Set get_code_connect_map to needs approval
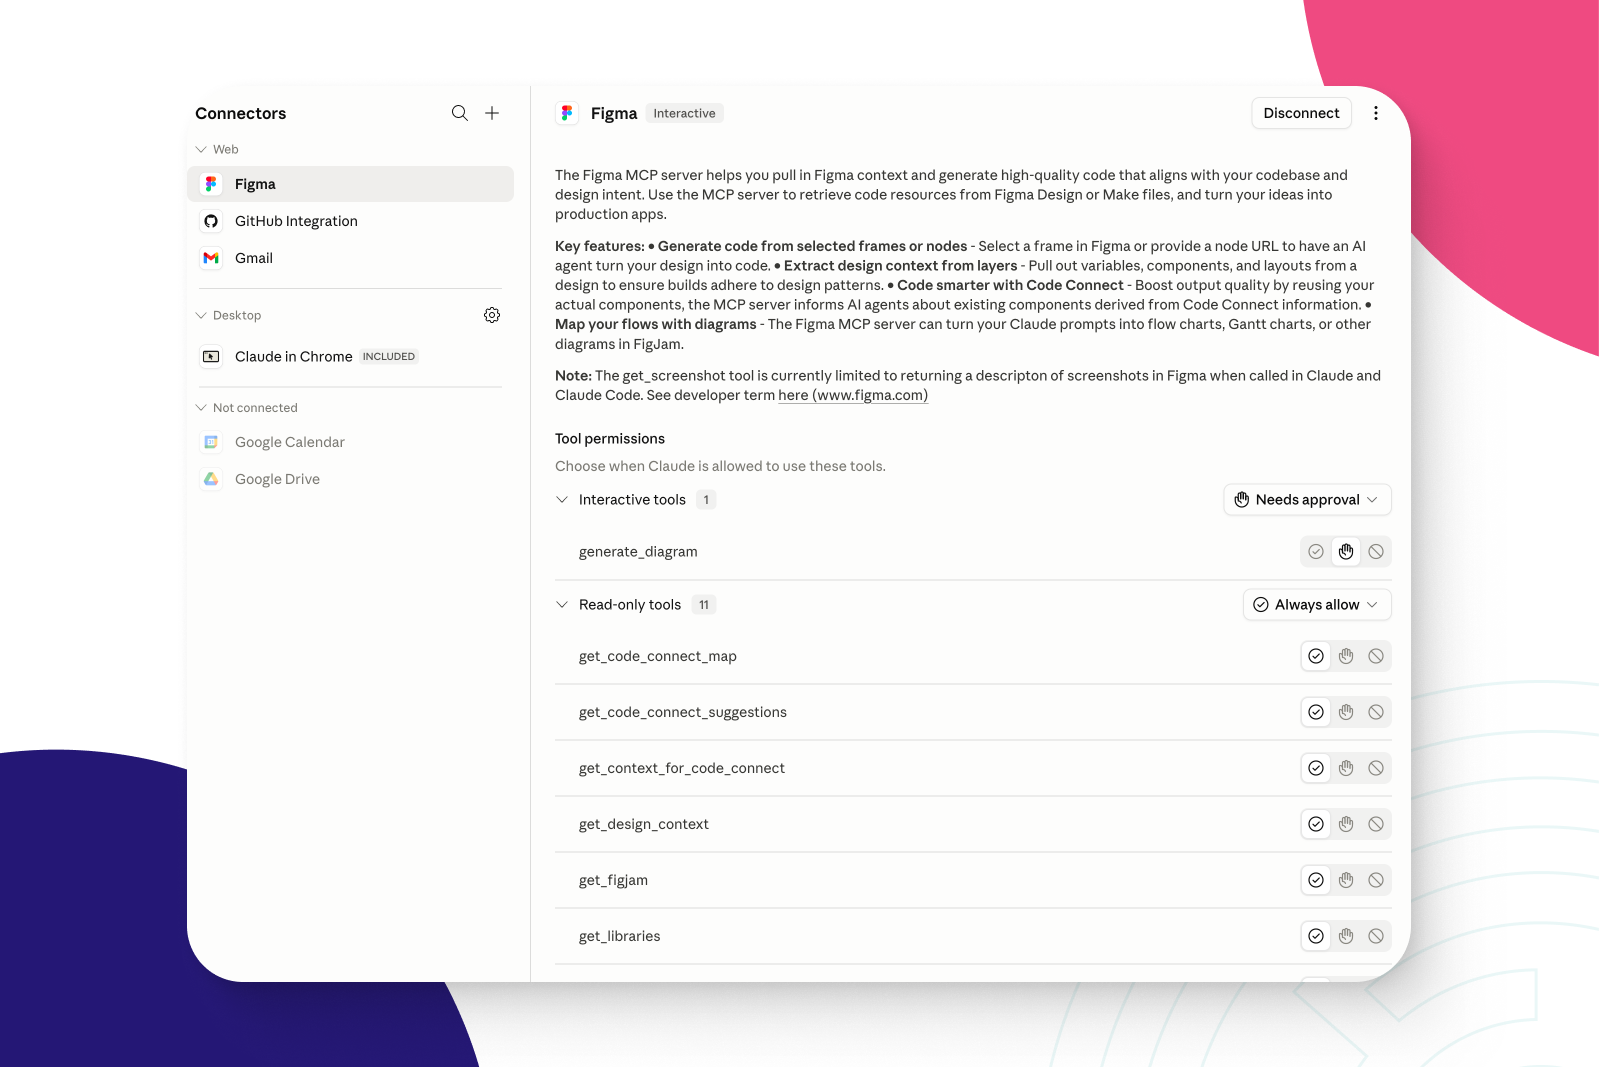This screenshot has width=1599, height=1067. coord(1346,656)
